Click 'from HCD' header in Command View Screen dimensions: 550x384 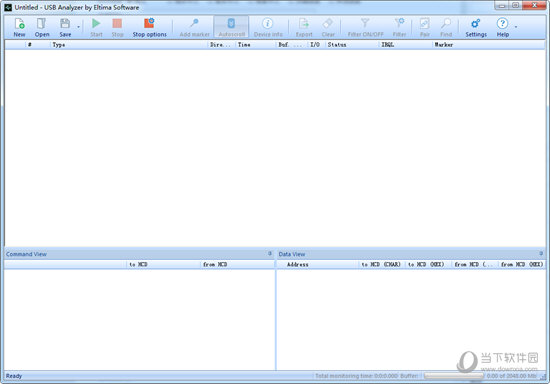click(x=237, y=264)
